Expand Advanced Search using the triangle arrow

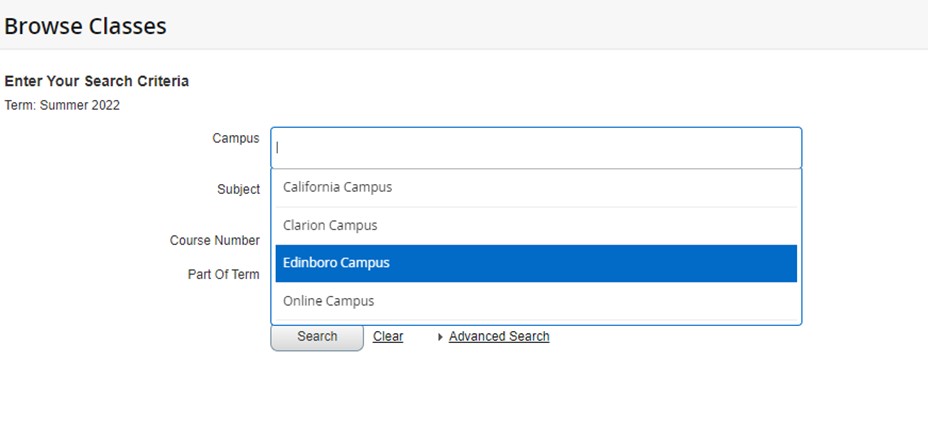click(x=440, y=337)
